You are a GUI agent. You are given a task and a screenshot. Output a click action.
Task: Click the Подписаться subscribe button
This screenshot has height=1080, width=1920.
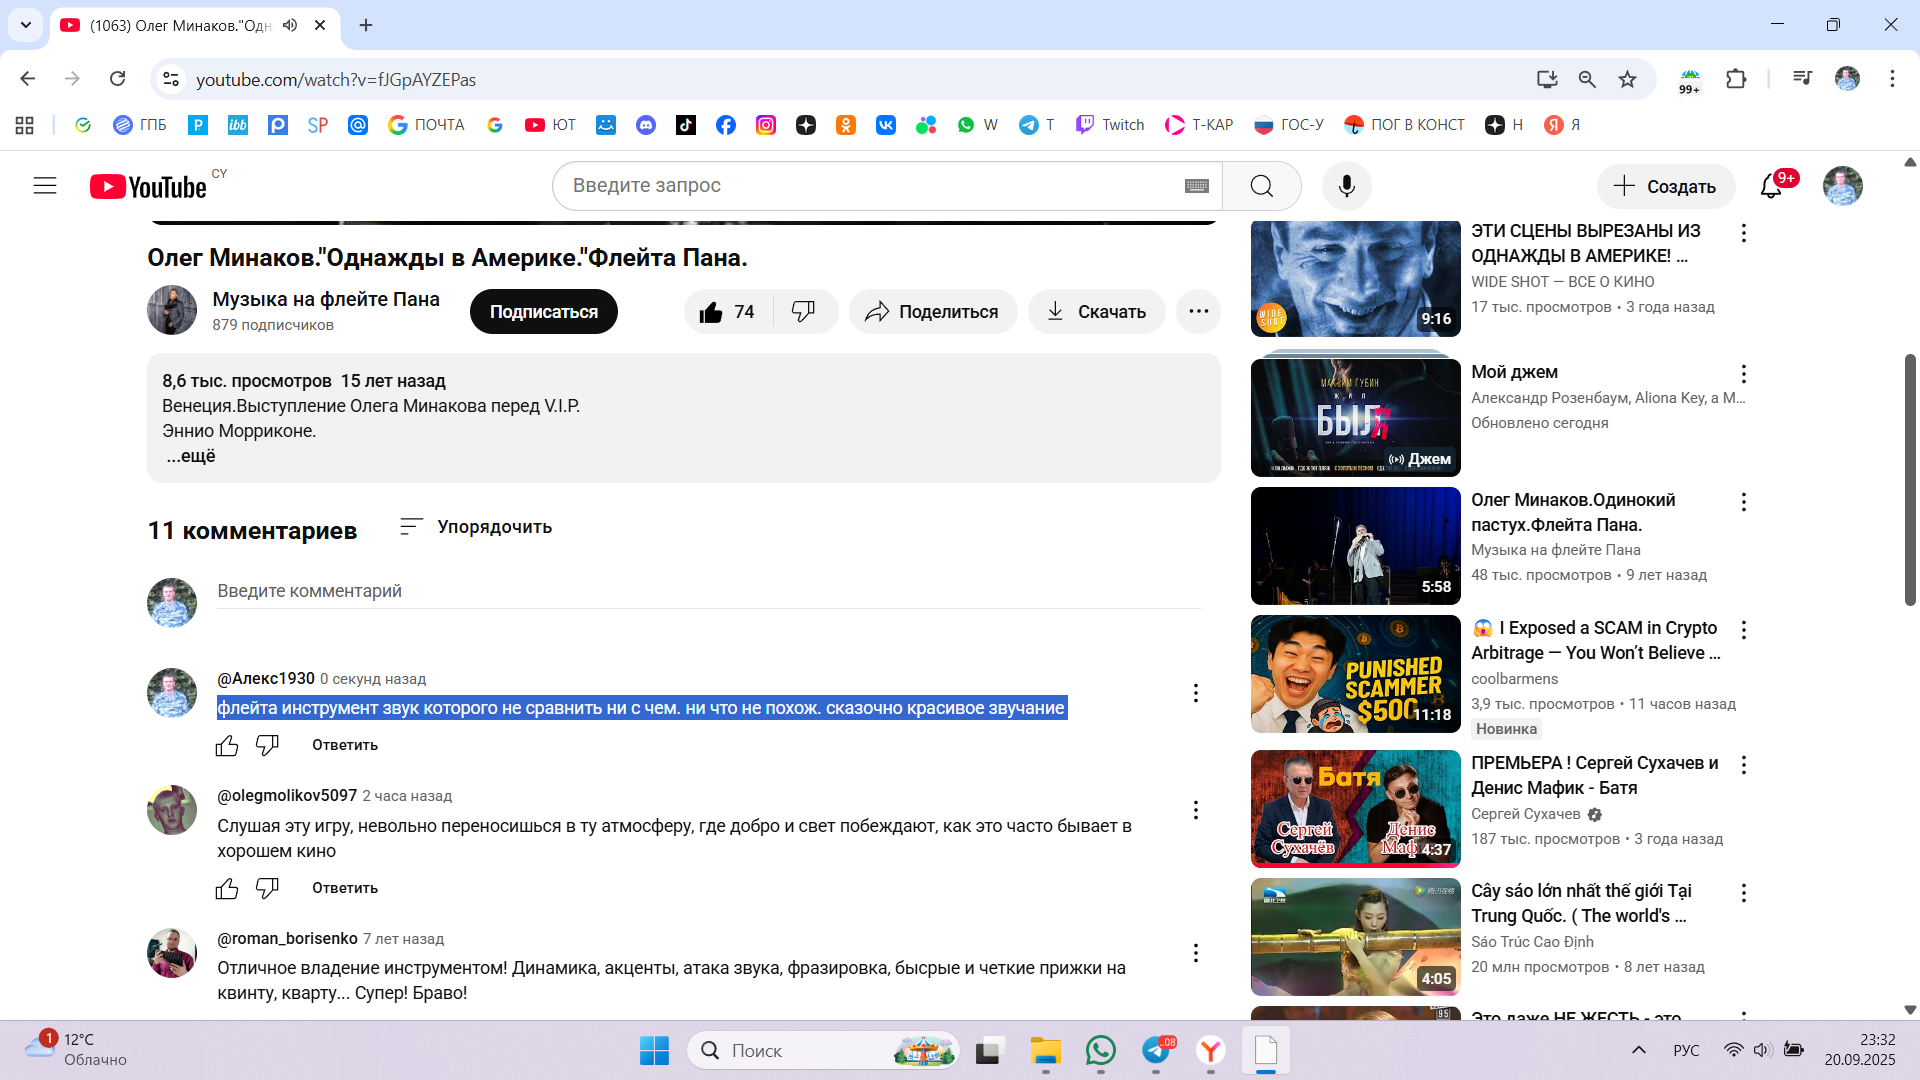pyautogui.click(x=543, y=312)
